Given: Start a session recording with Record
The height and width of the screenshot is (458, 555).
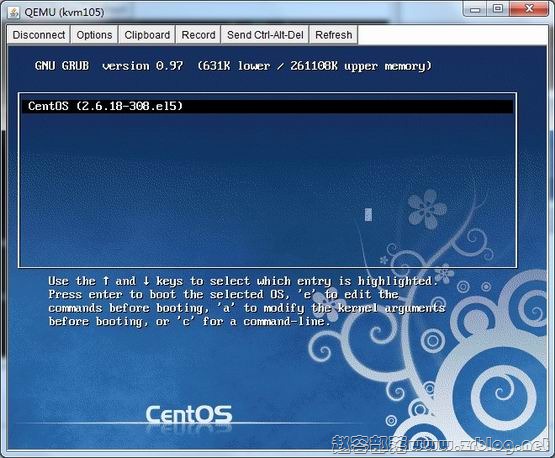Looking at the screenshot, I should tap(198, 35).
